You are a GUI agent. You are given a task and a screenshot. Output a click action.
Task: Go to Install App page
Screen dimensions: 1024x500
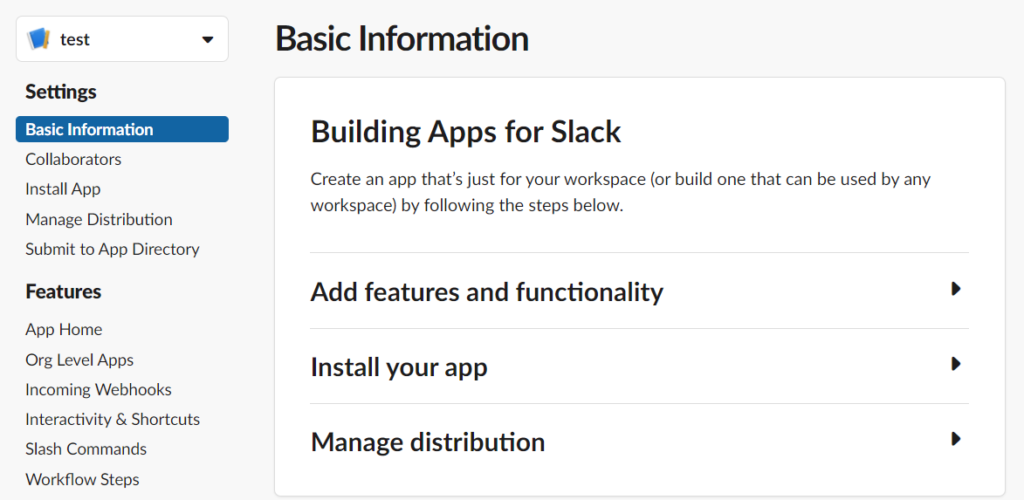63,189
